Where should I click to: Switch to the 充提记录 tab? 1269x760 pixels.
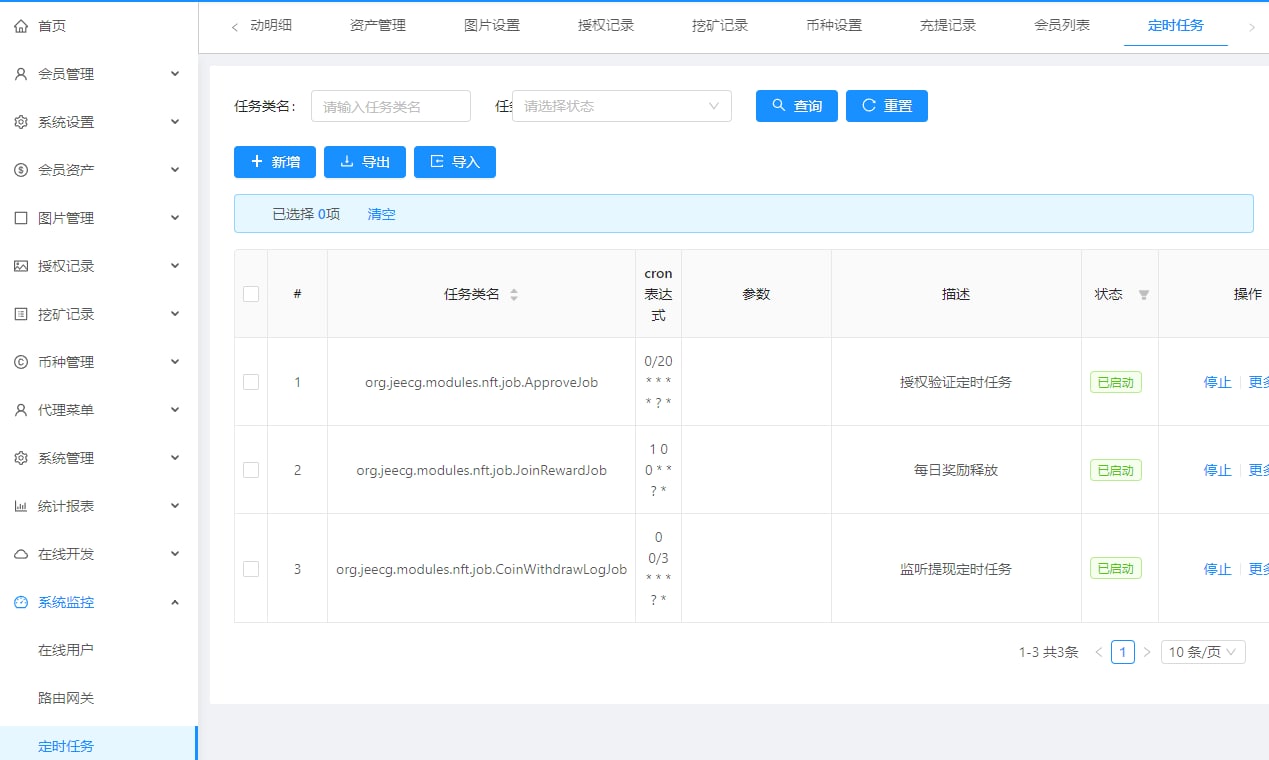pos(948,26)
